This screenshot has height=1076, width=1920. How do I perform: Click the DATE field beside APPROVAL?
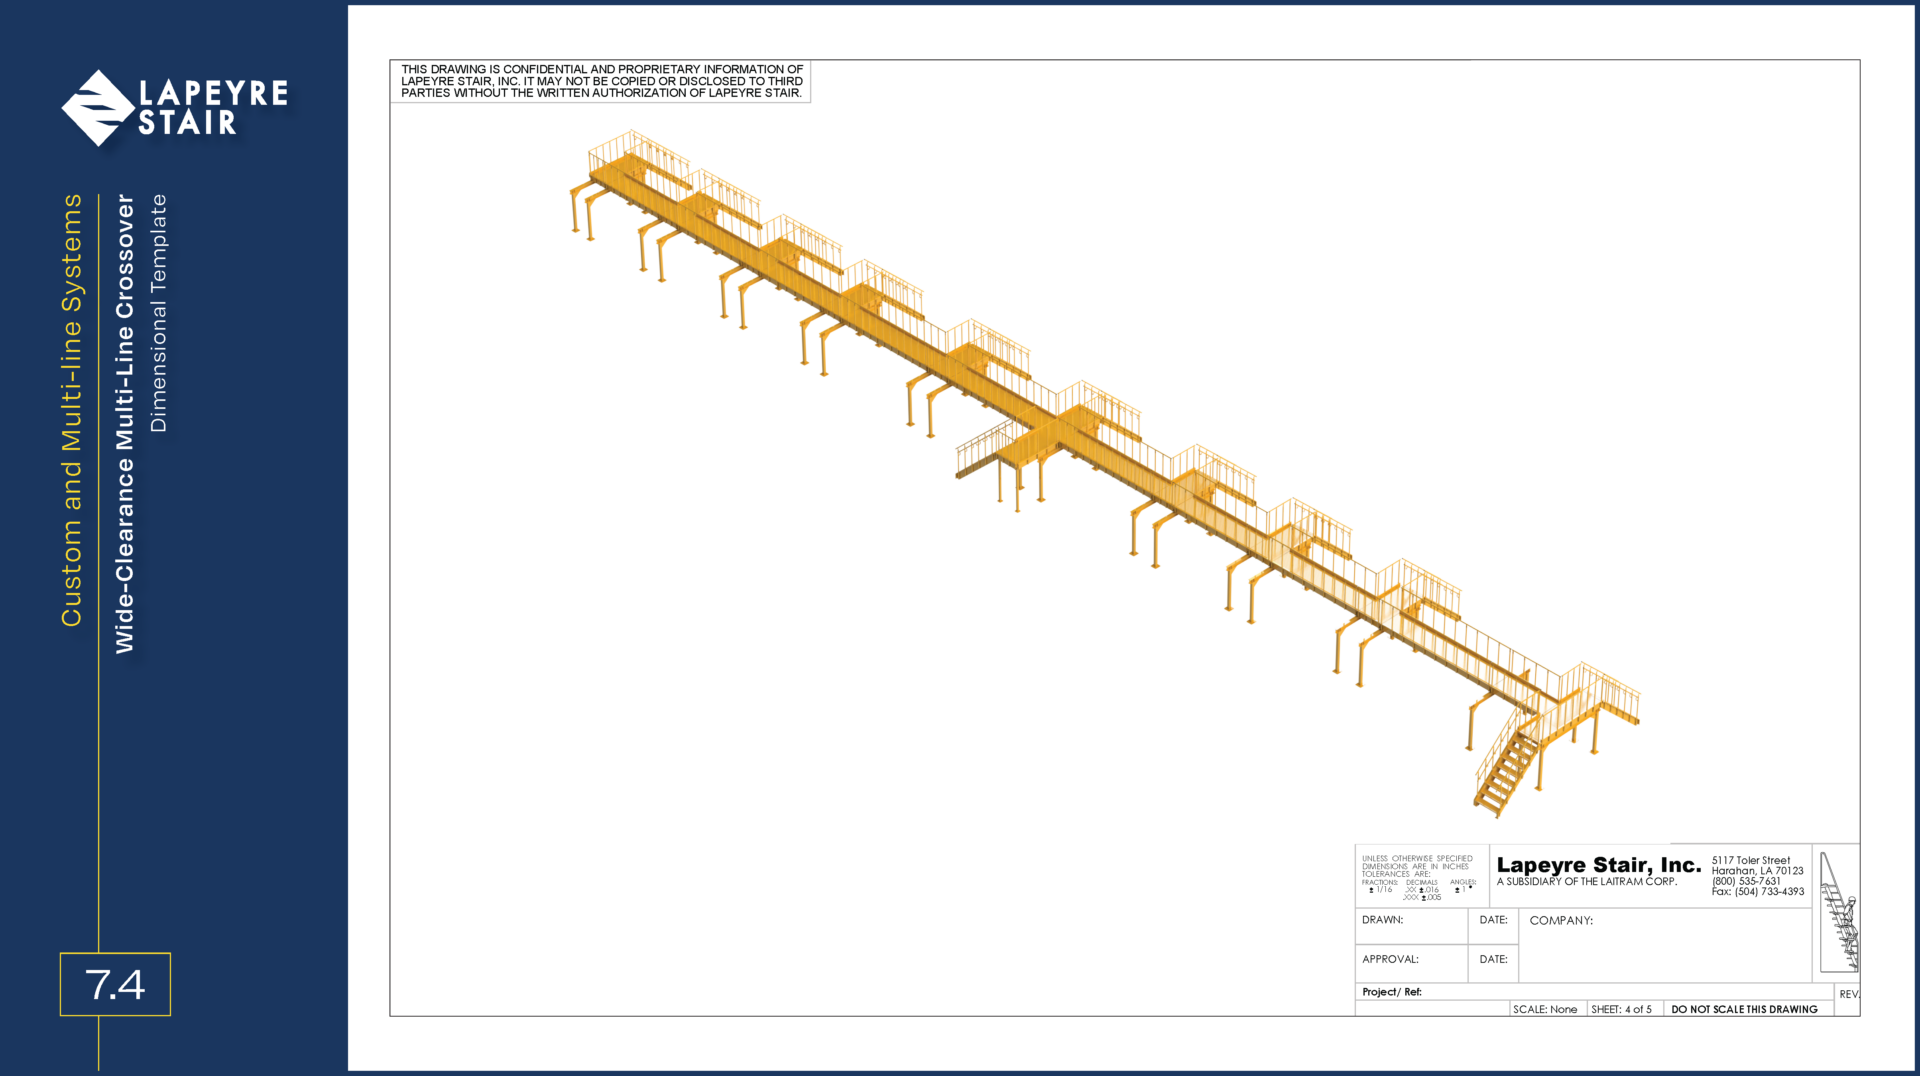(1493, 962)
